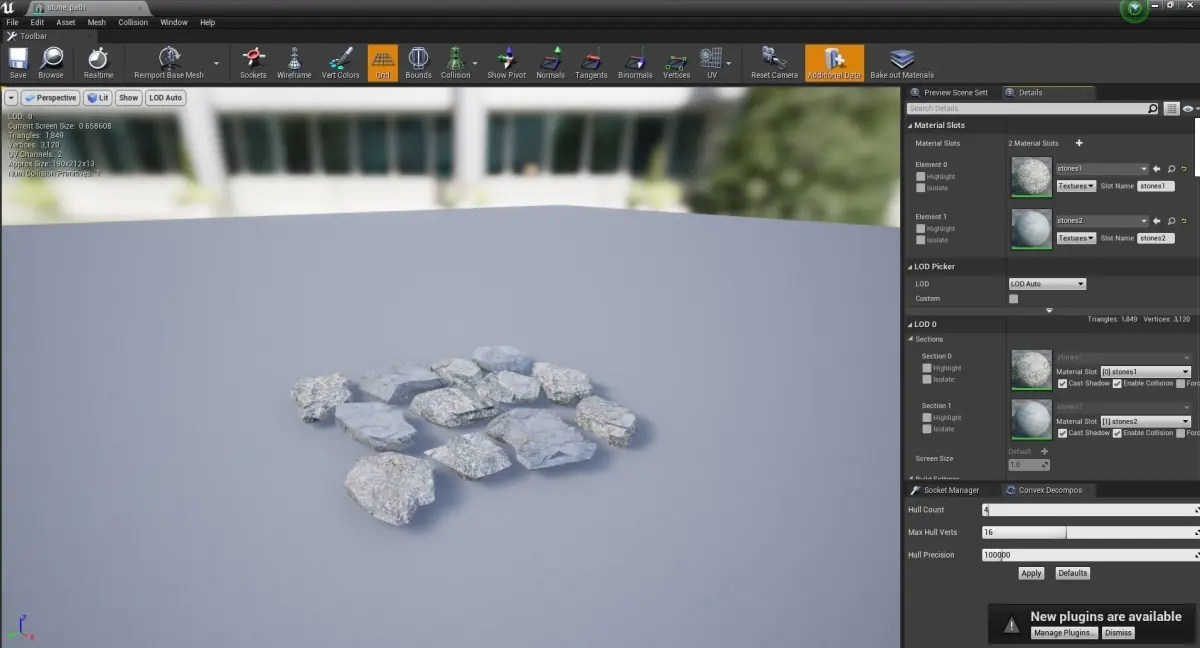Toggle Additional Data display

pos(834,63)
